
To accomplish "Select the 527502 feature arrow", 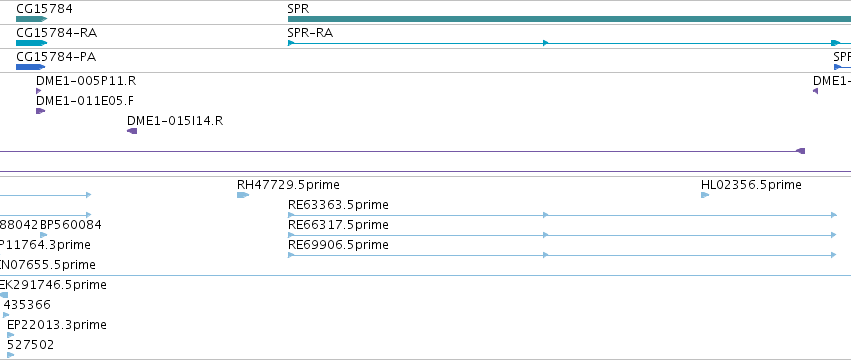I will [x=11, y=355].
